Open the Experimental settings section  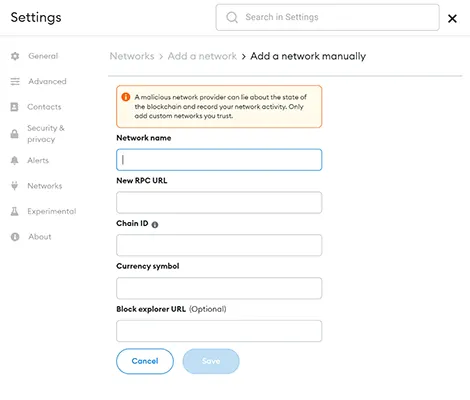click(52, 211)
